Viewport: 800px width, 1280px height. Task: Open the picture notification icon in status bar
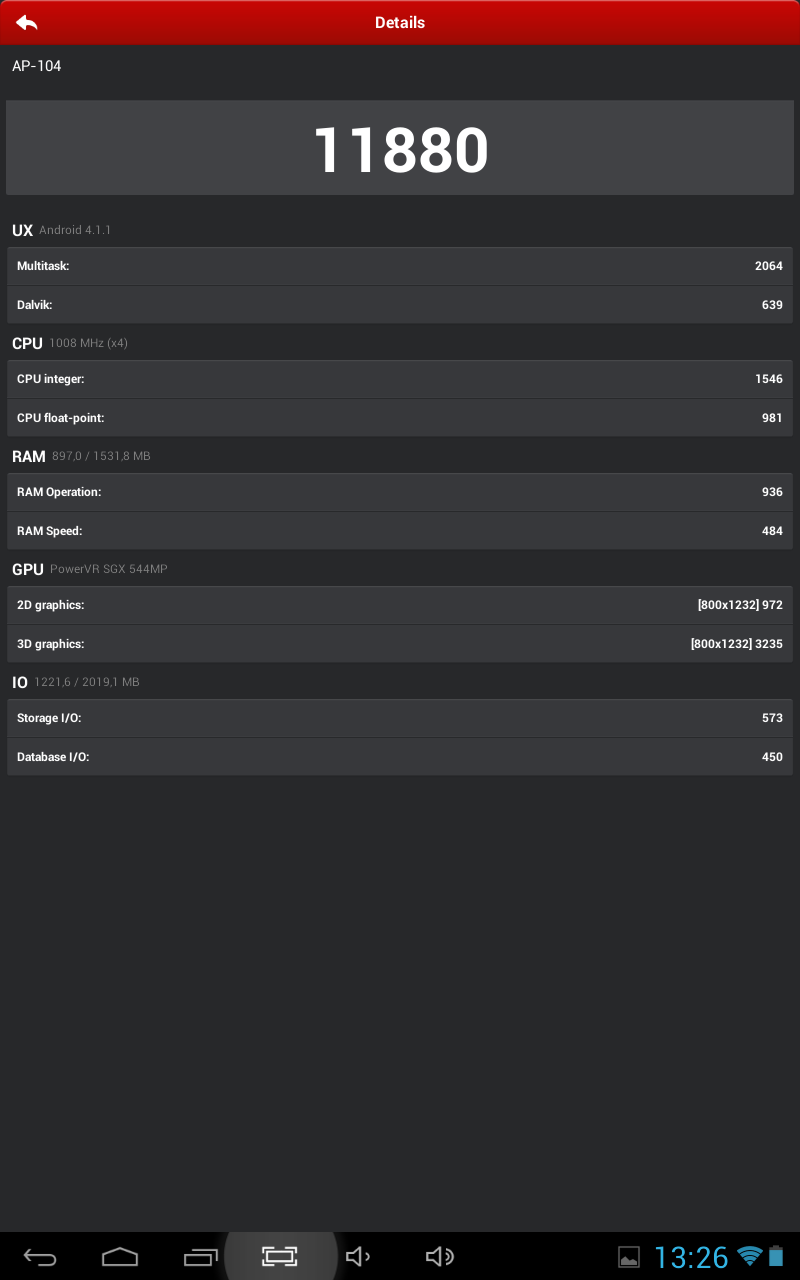tap(628, 1257)
